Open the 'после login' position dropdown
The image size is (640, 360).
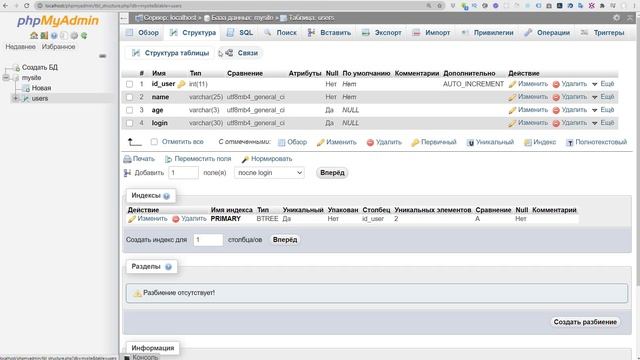tap(269, 173)
